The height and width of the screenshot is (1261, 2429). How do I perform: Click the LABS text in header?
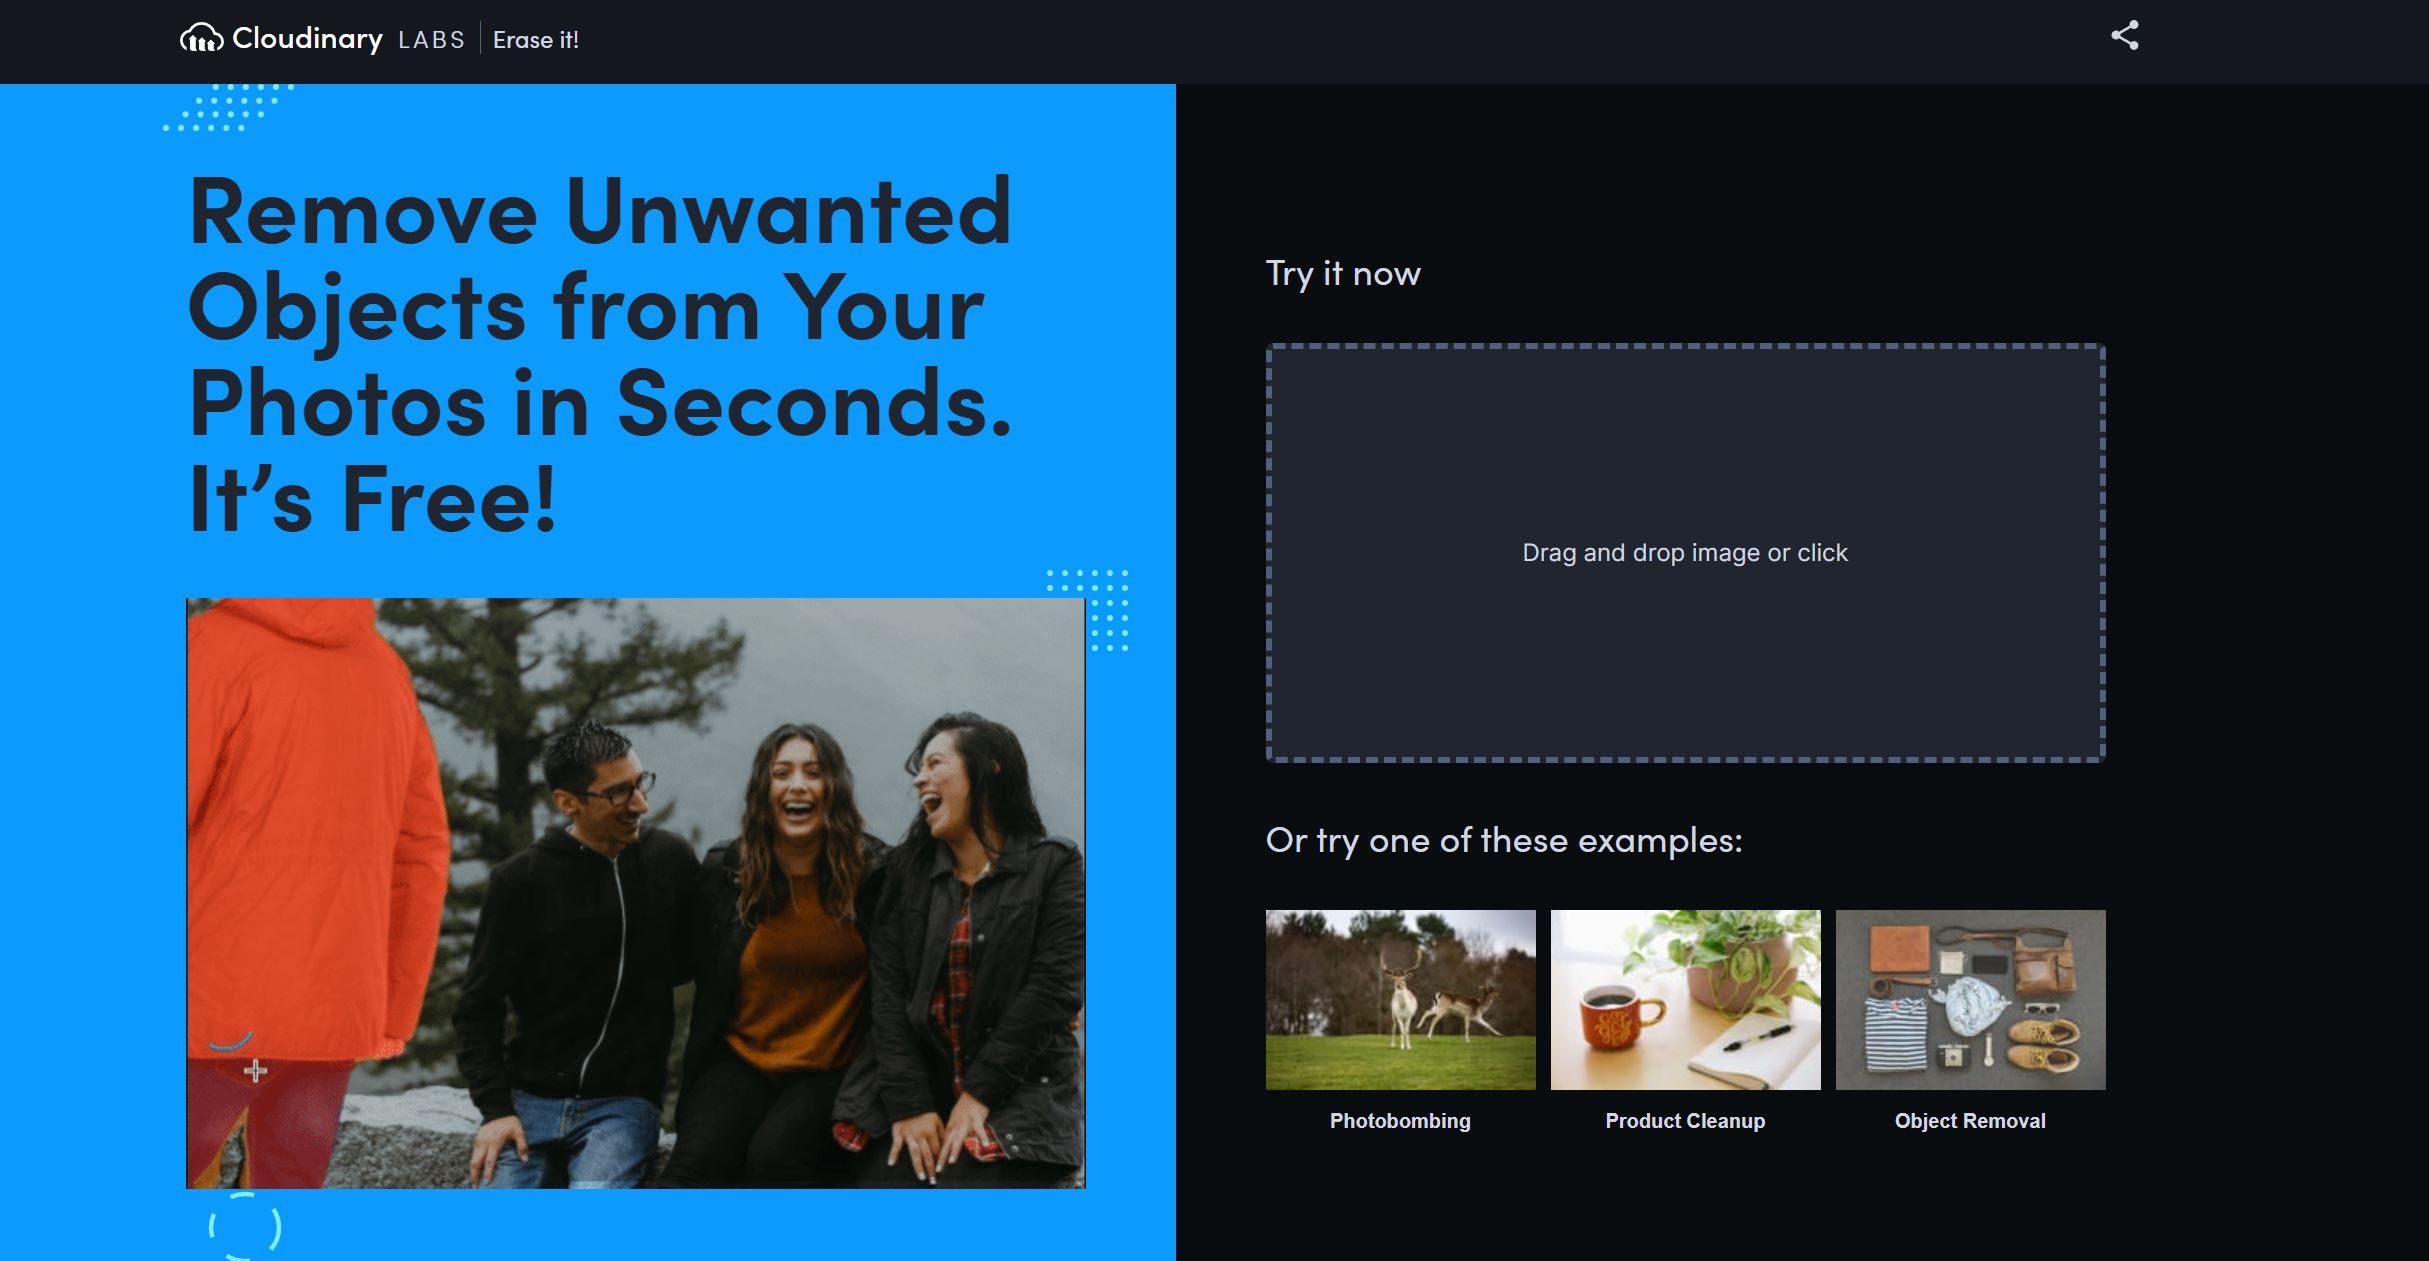pos(431,40)
